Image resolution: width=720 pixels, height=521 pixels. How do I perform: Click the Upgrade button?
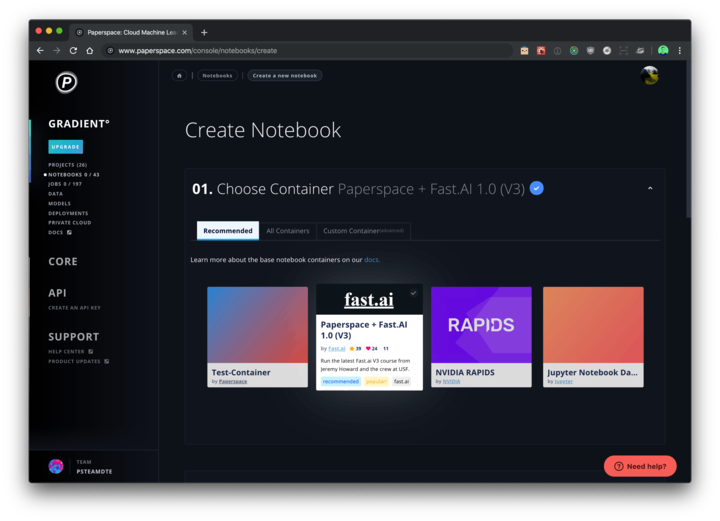point(66,147)
